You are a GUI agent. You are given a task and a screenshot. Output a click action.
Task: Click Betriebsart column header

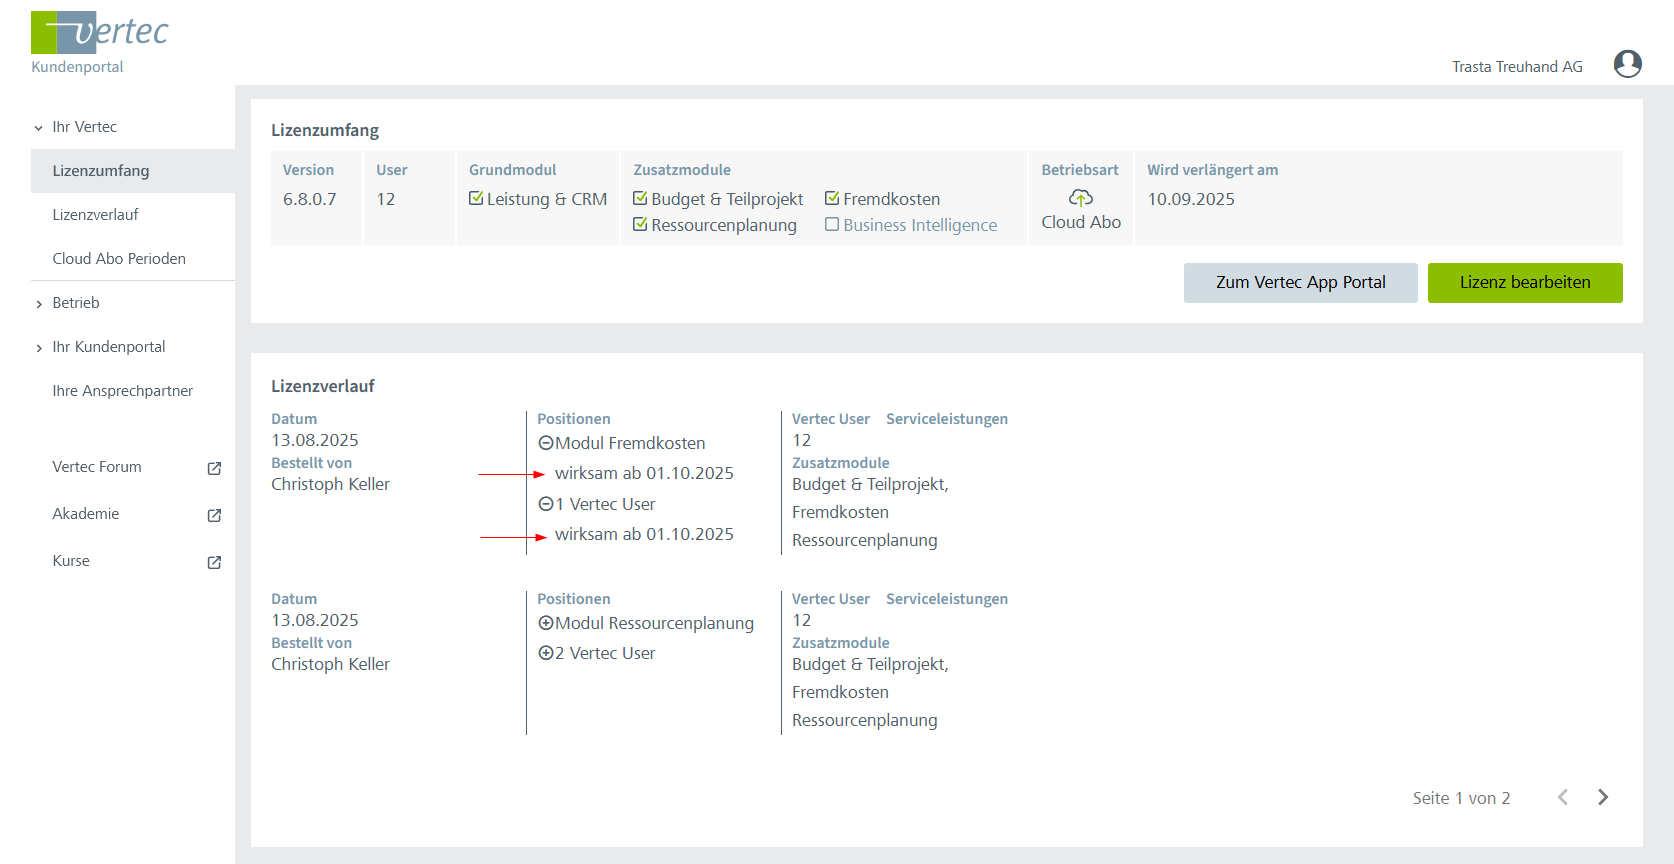tap(1080, 170)
